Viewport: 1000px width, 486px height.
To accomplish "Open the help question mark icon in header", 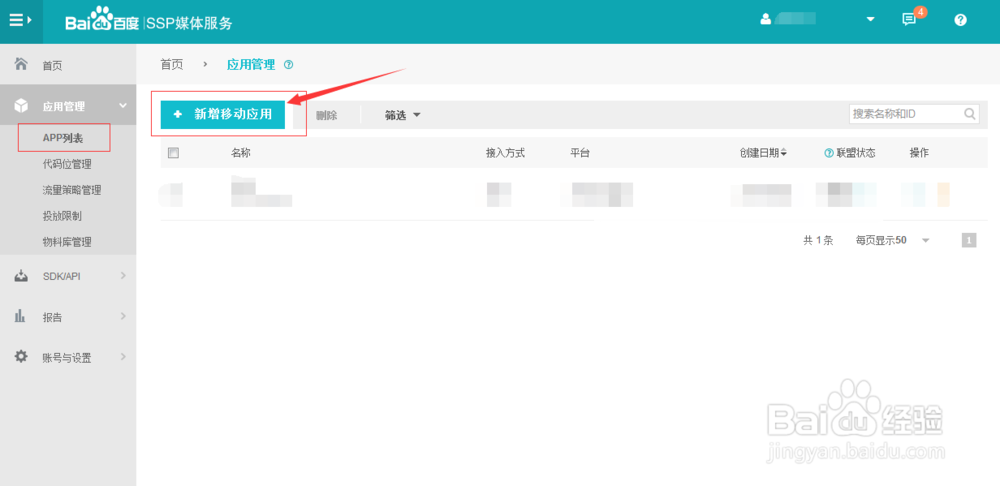I will click(x=960, y=20).
